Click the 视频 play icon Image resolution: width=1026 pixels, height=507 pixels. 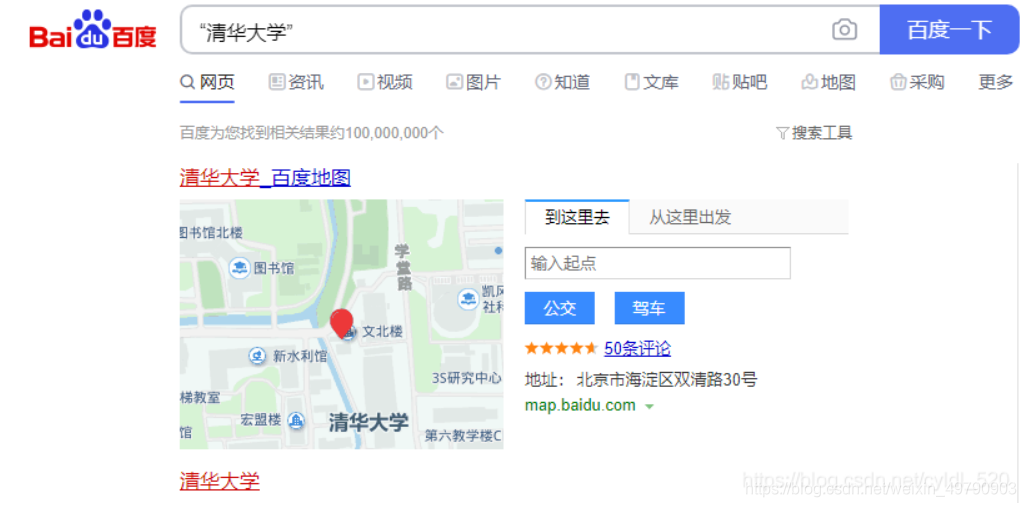click(x=366, y=82)
